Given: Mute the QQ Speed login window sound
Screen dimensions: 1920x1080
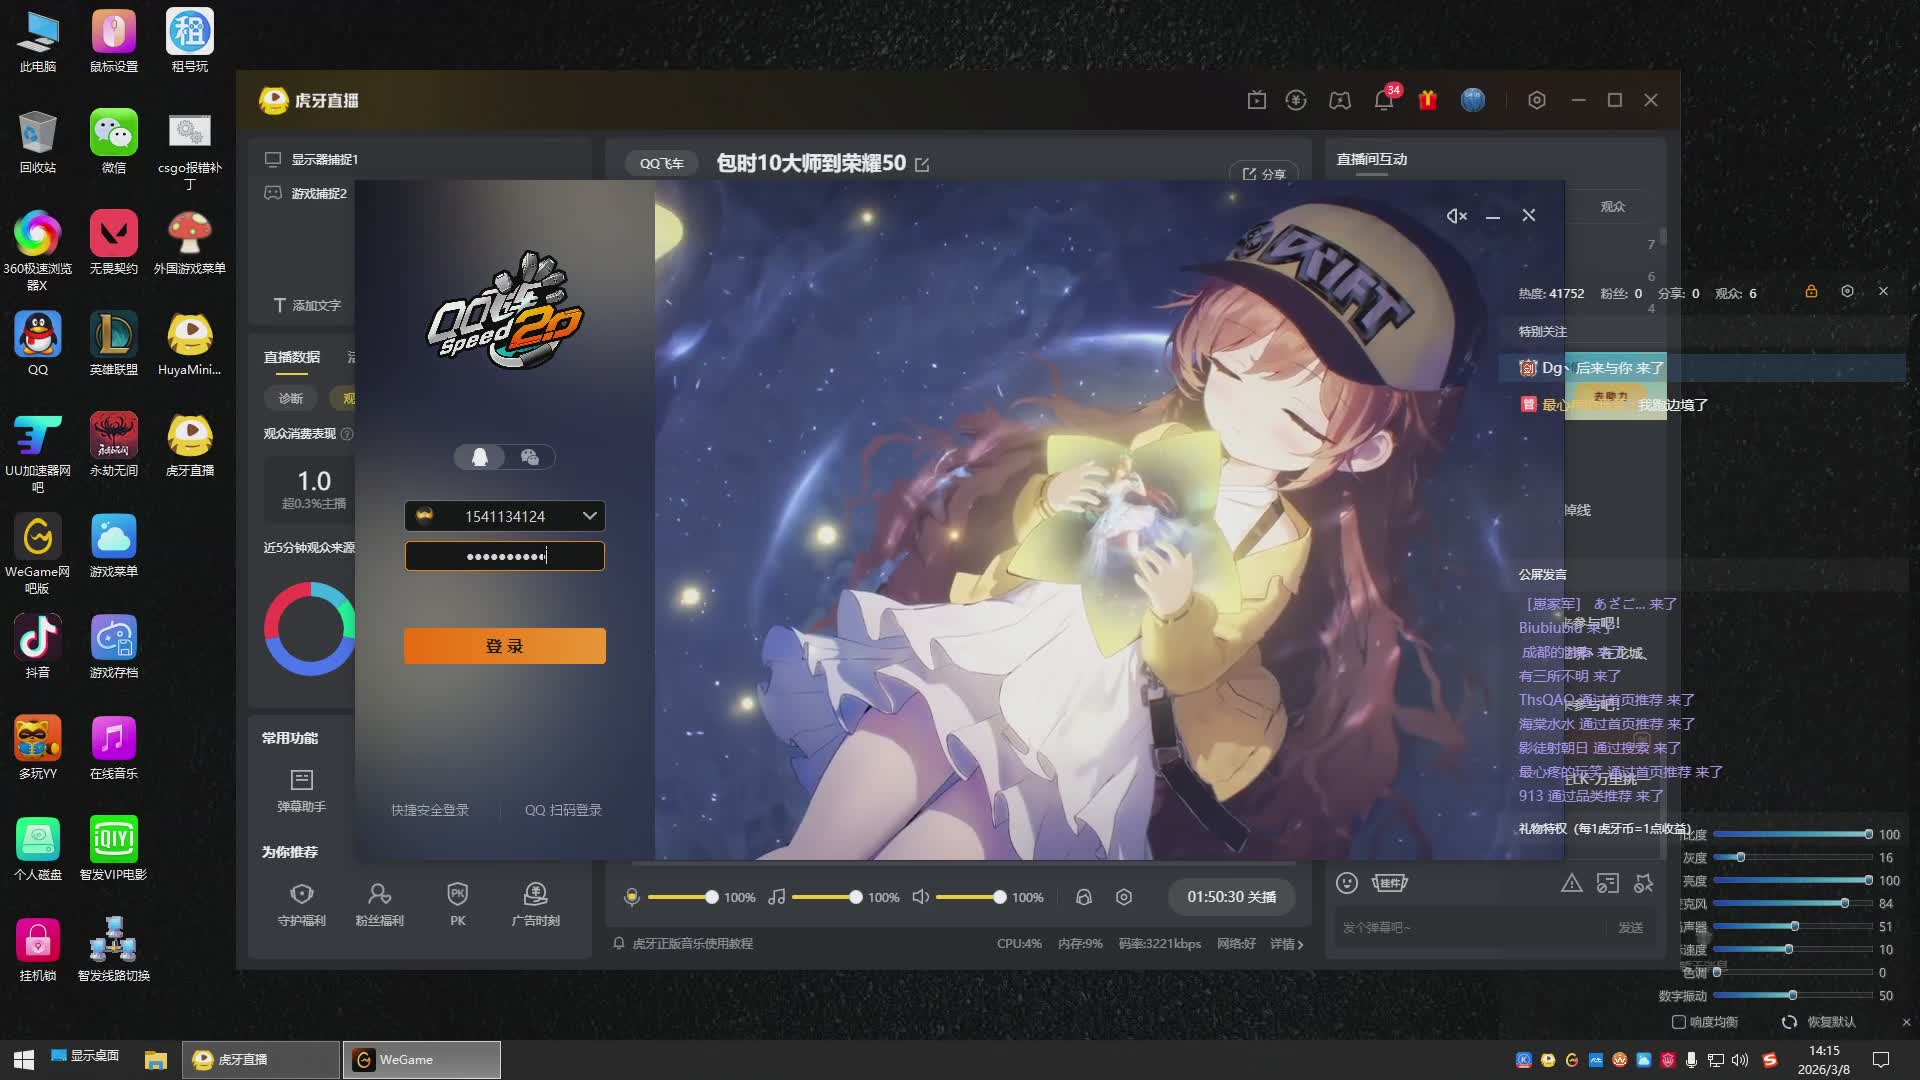Looking at the screenshot, I should (1456, 216).
